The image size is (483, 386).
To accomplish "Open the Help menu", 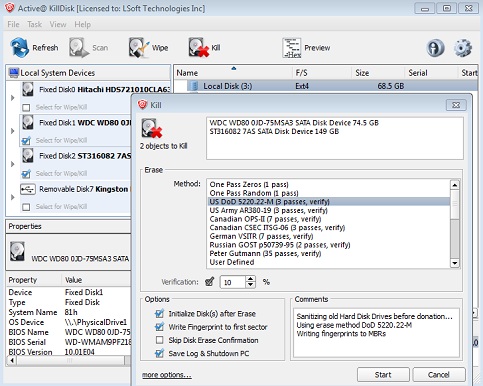I will [83, 24].
